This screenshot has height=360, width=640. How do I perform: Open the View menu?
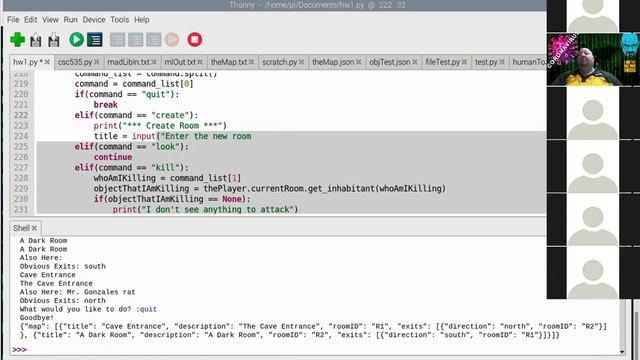pos(50,20)
